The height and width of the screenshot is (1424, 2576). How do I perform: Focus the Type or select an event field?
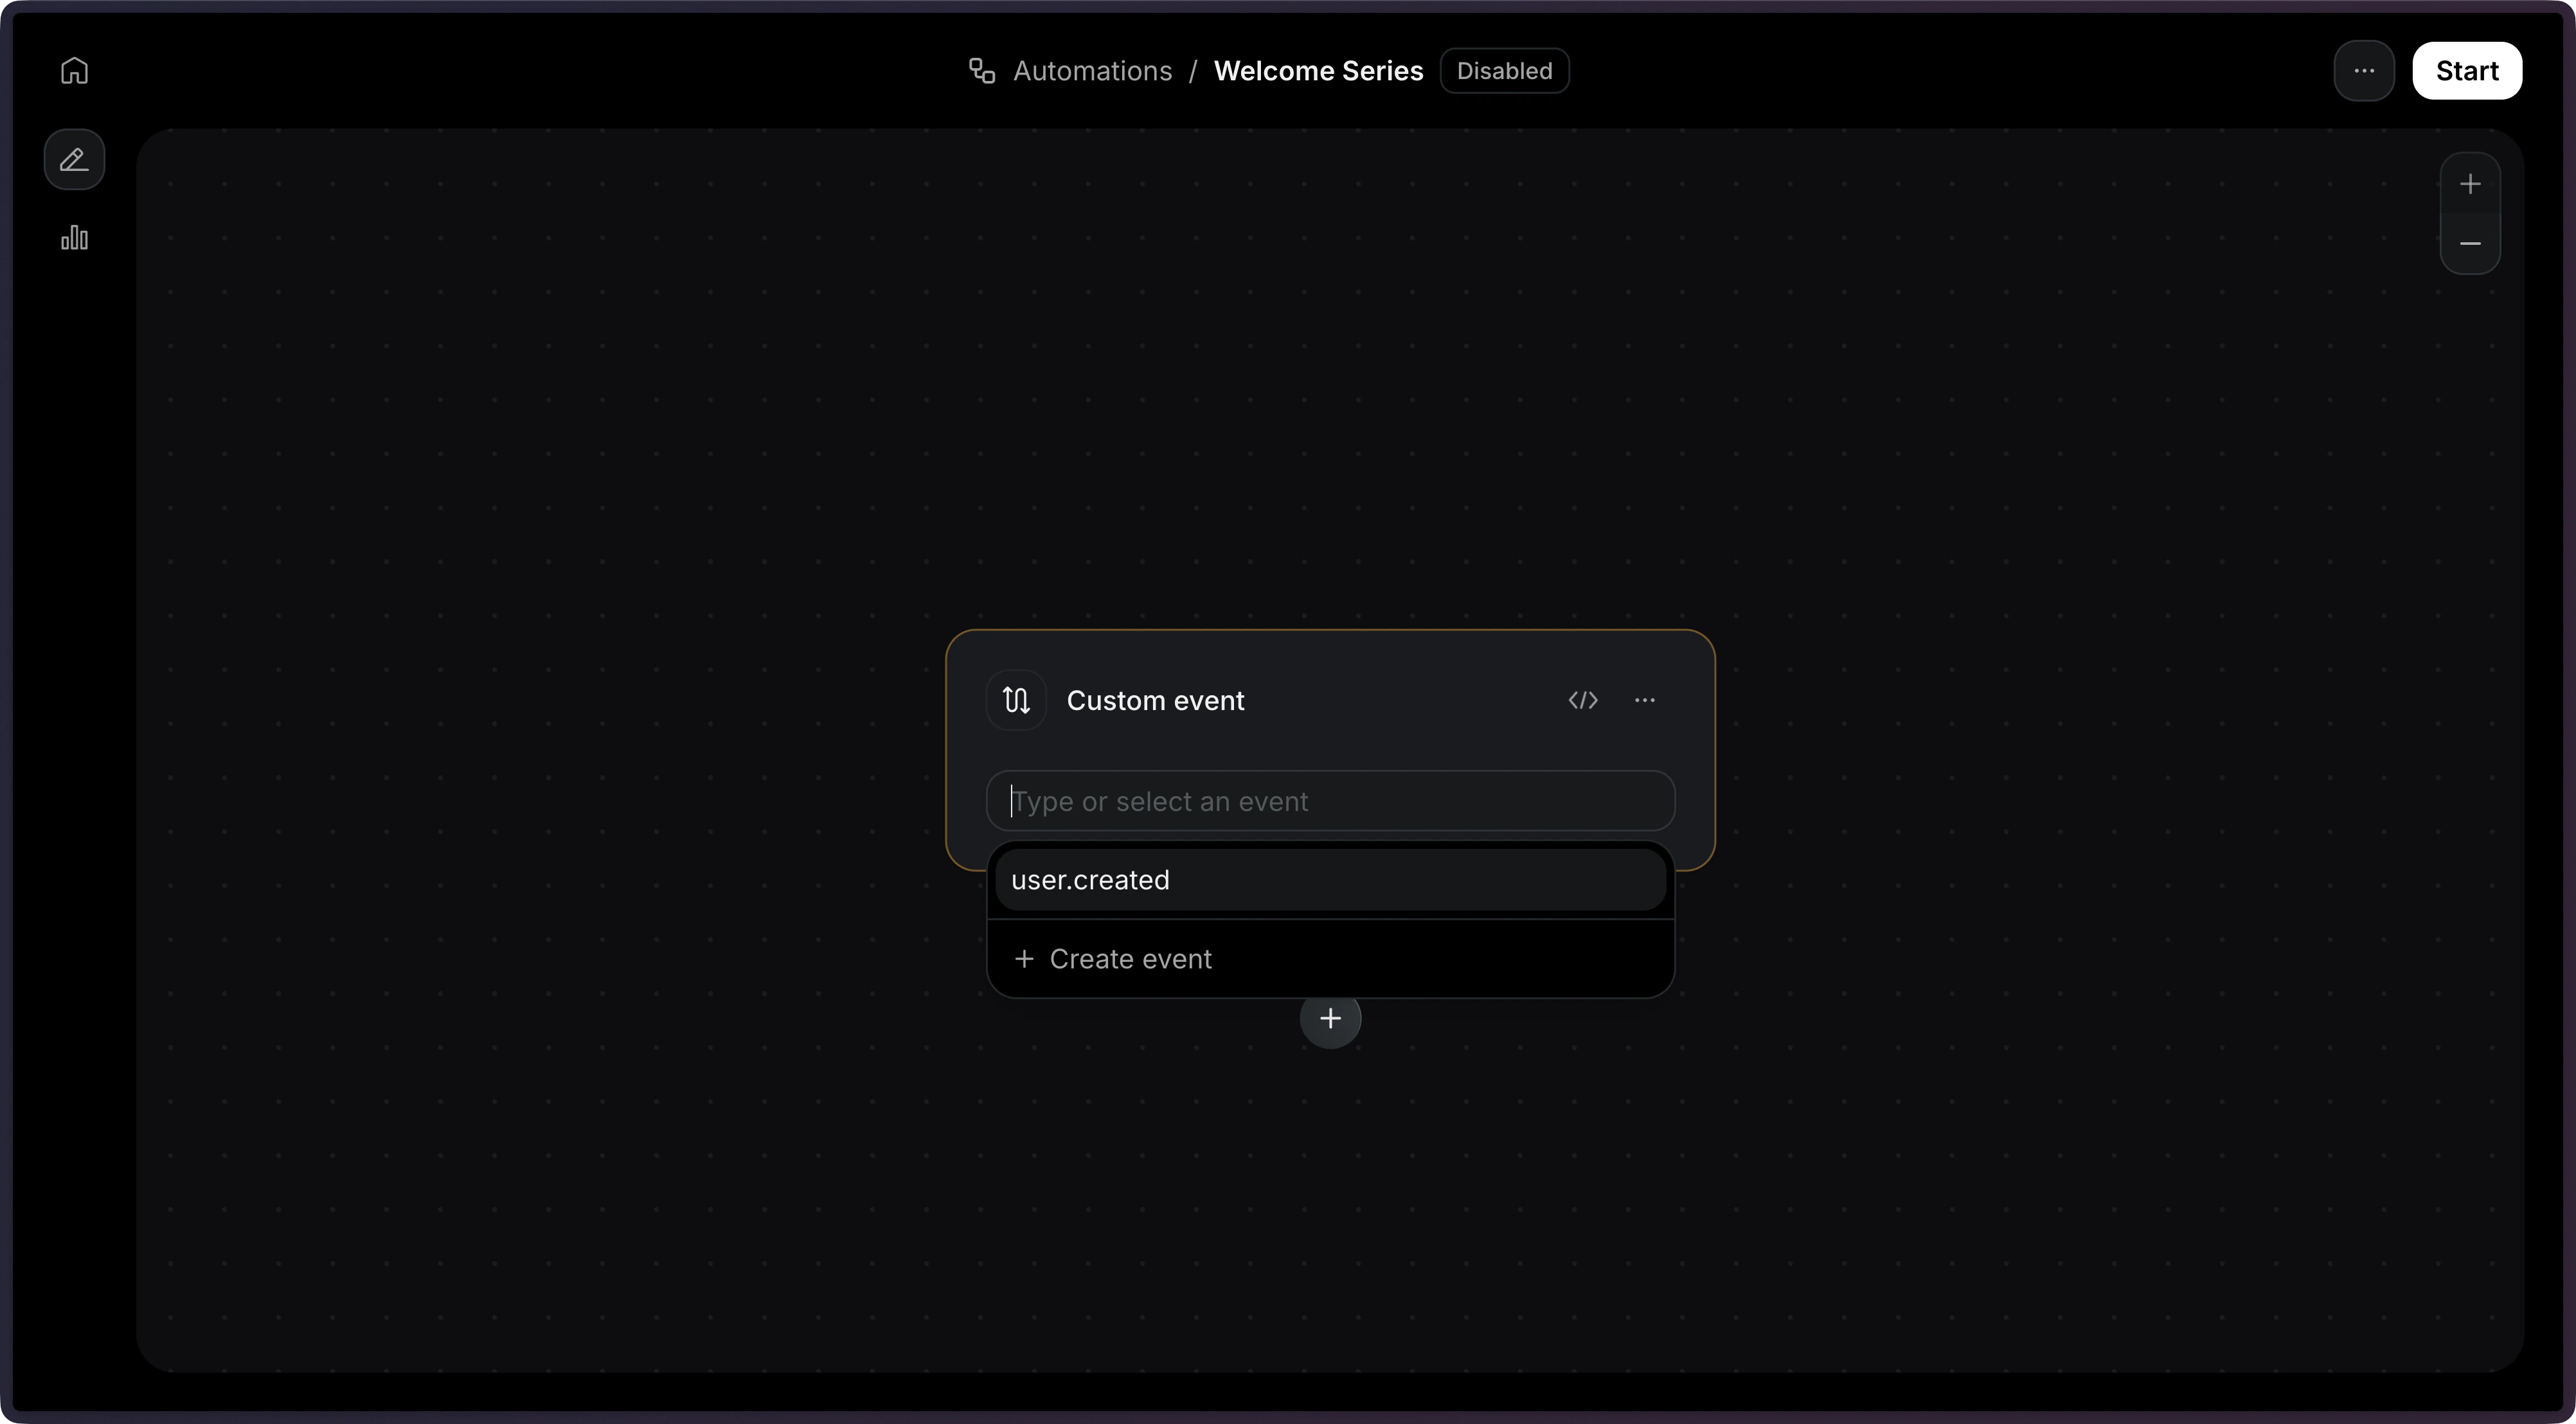(x=1330, y=800)
